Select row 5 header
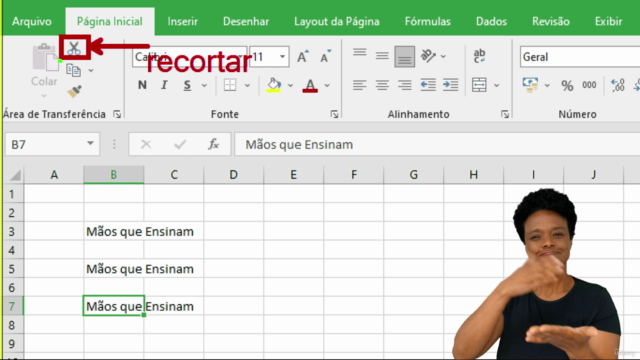This screenshot has width=640, height=360. [x=12, y=269]
